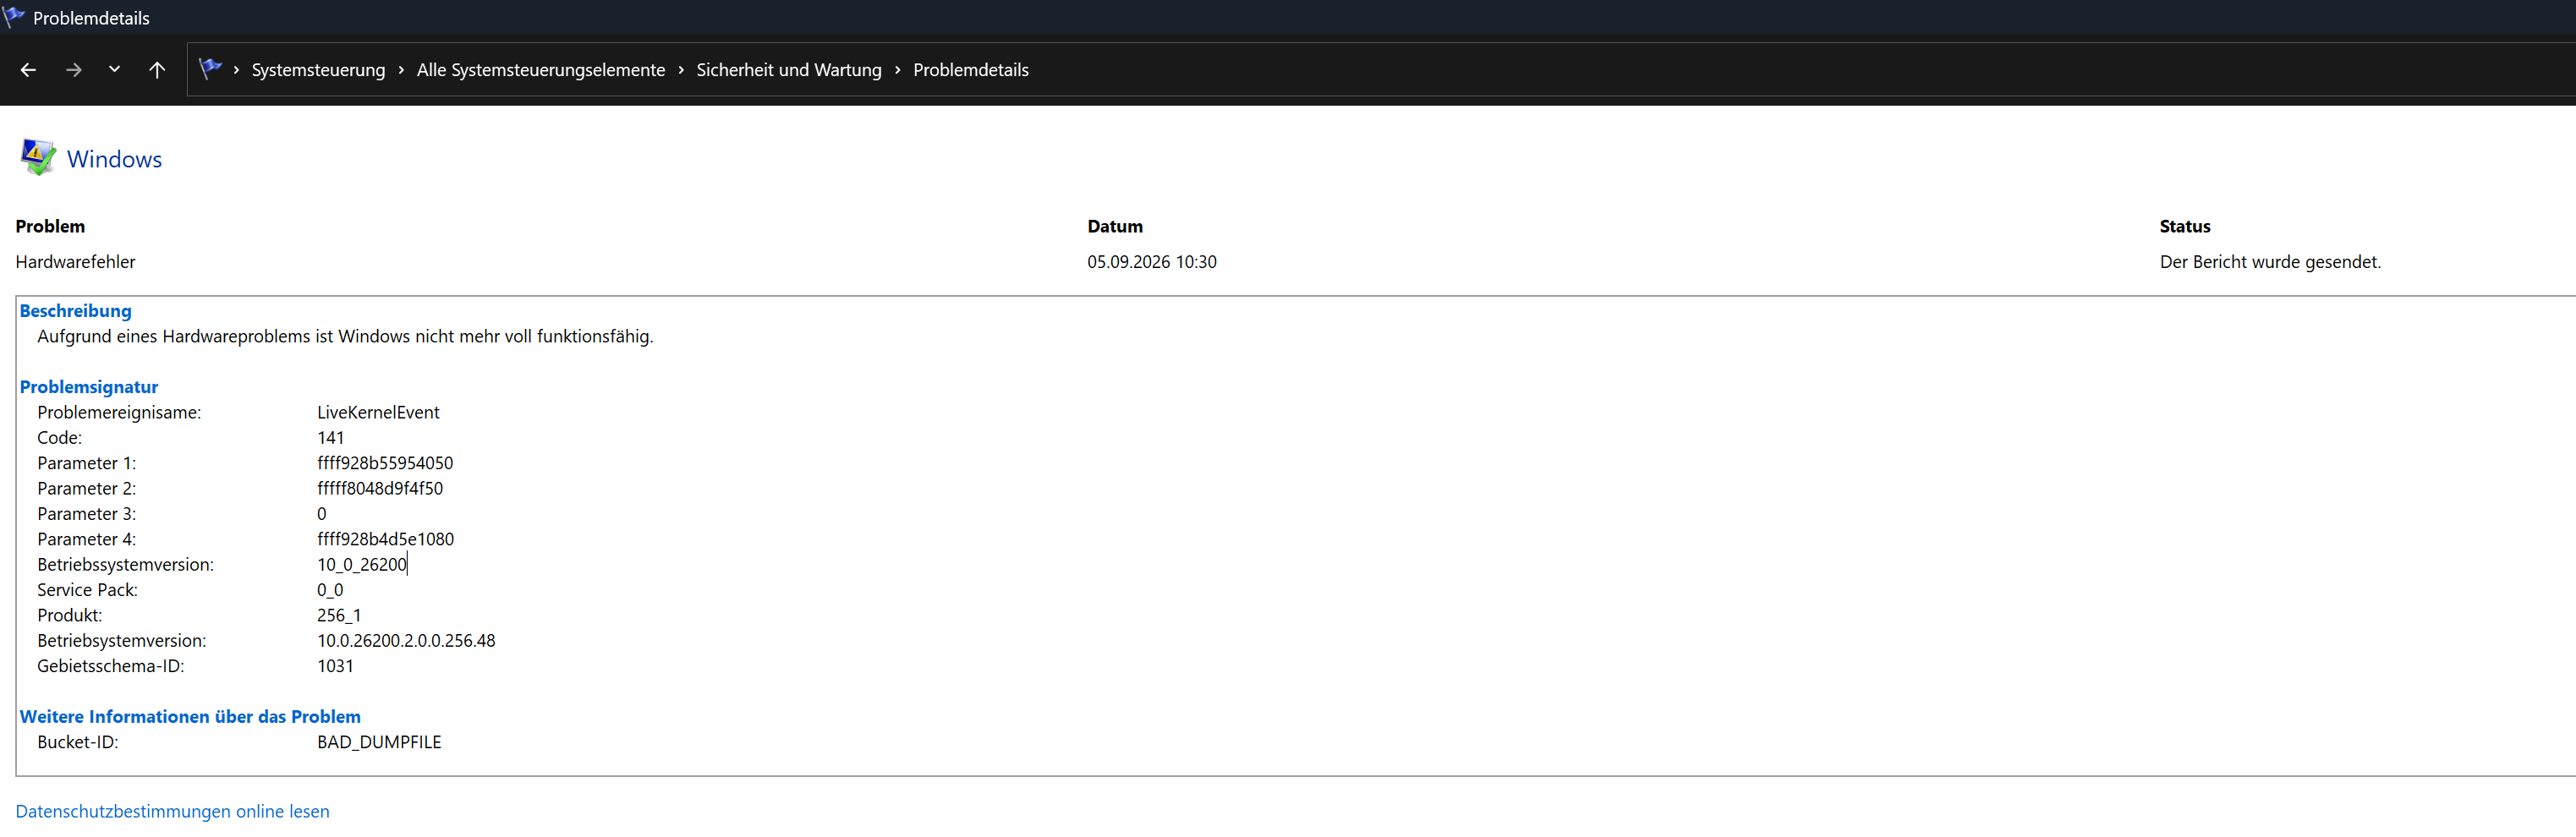Click the Status column header
Viewport: 2576px width, 837px height.
[x=2185, y=227]
